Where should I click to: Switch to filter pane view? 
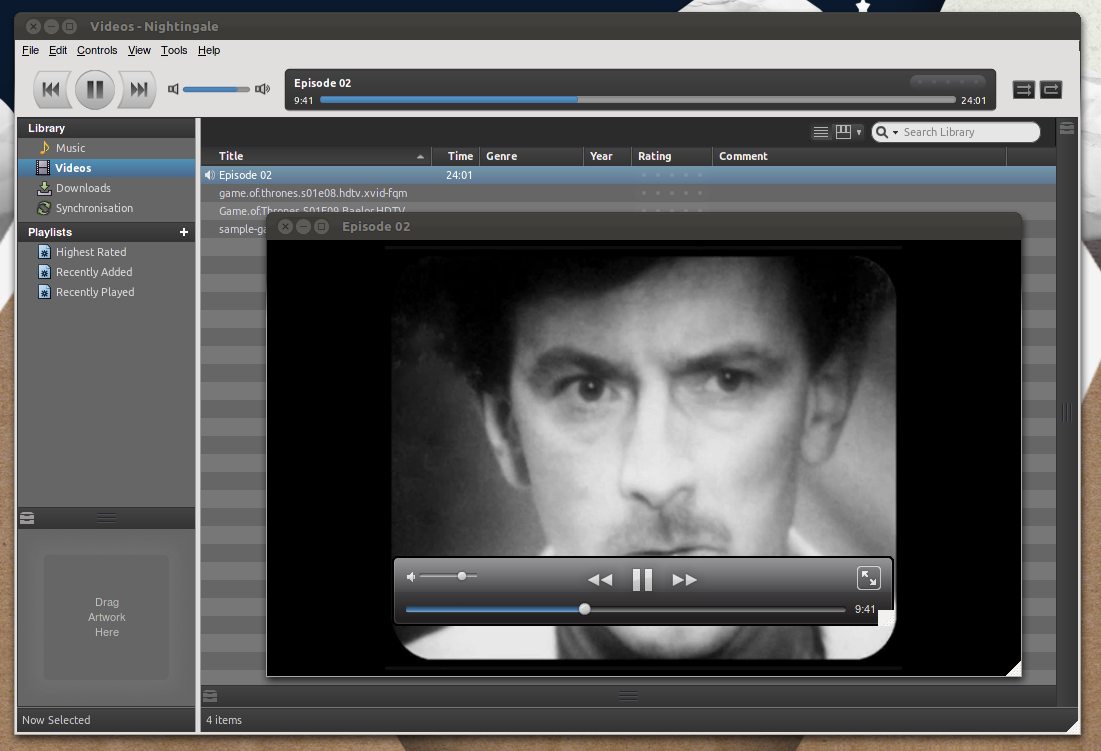(843, 132)
